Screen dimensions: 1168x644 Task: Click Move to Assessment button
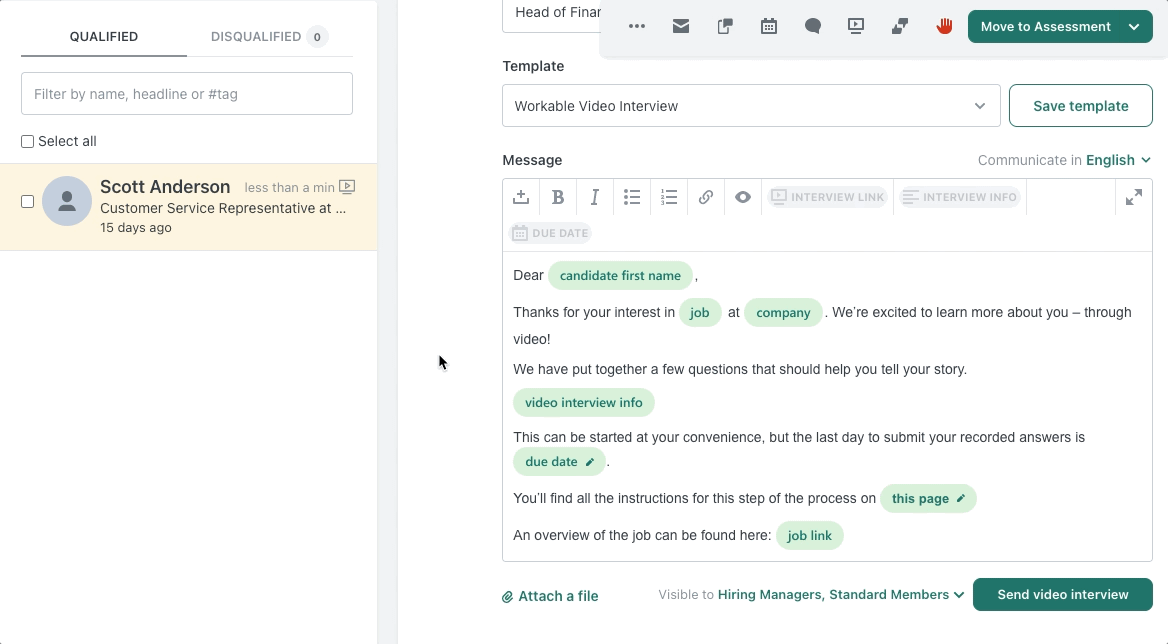1045,27
